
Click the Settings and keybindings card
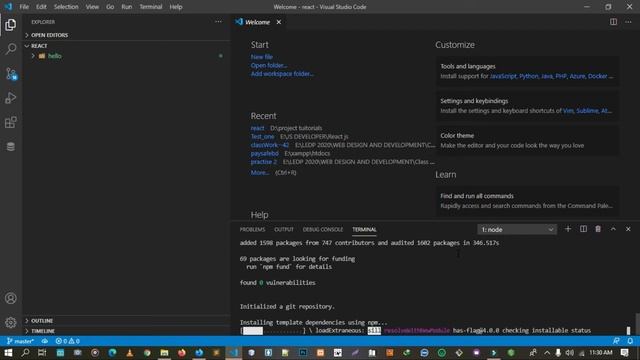click(527, 106)
